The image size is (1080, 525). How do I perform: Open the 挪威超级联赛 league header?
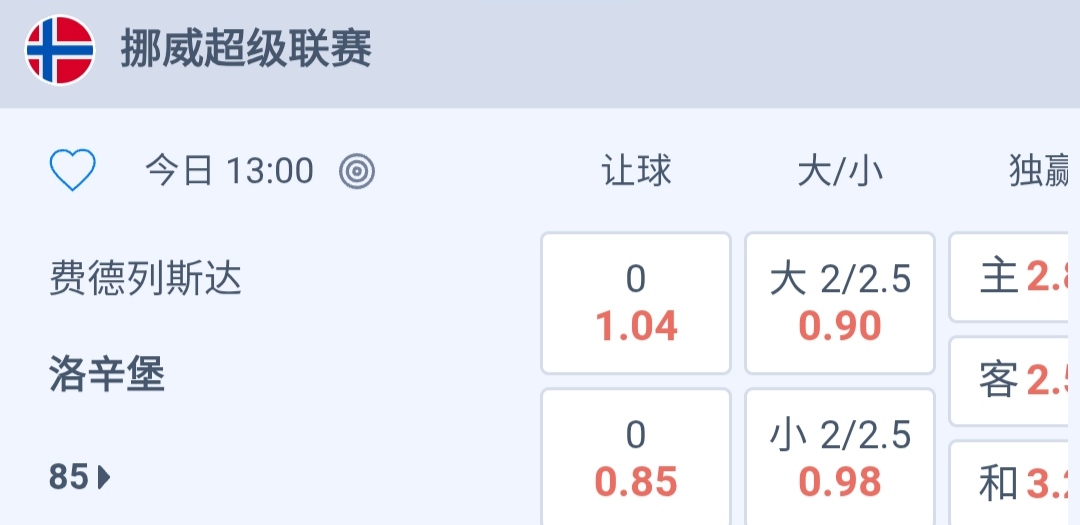(246, 49)
